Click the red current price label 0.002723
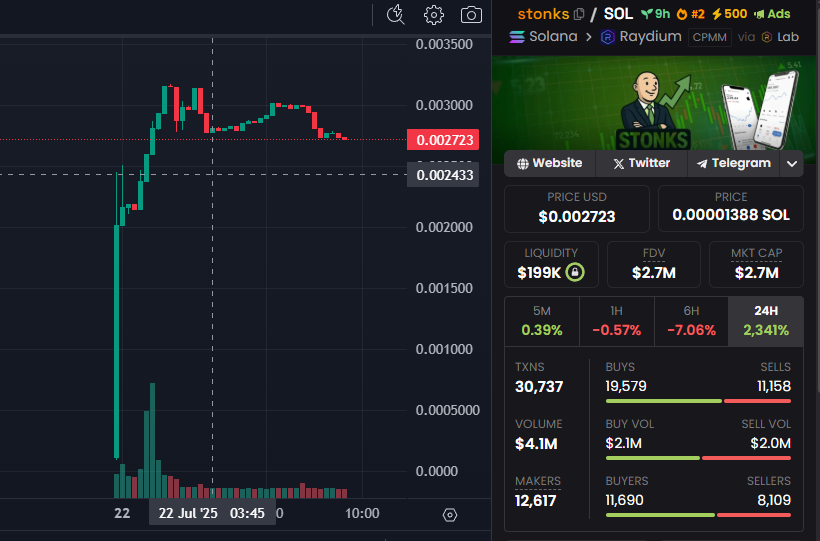The height and width of the screenshot is (541, 820). point(443,140)
